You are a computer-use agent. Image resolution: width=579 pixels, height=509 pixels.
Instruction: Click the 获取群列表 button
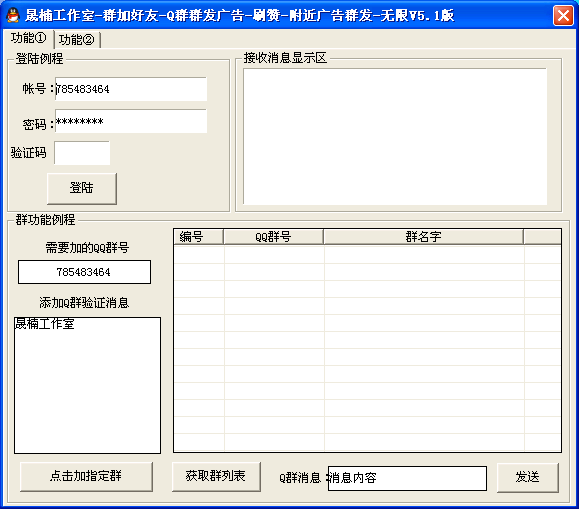pos(216,476)
